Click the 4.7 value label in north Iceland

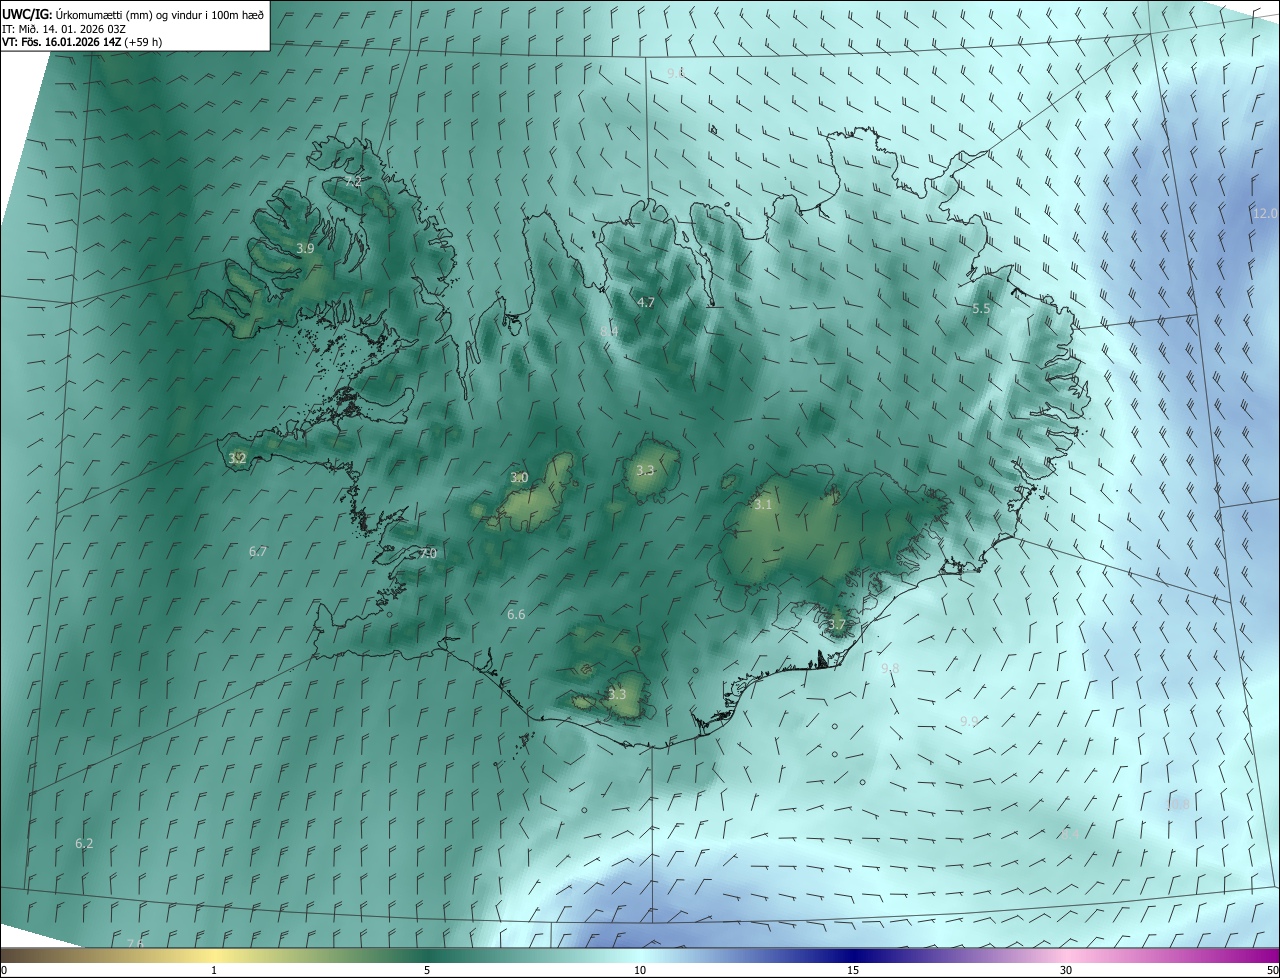646,302
